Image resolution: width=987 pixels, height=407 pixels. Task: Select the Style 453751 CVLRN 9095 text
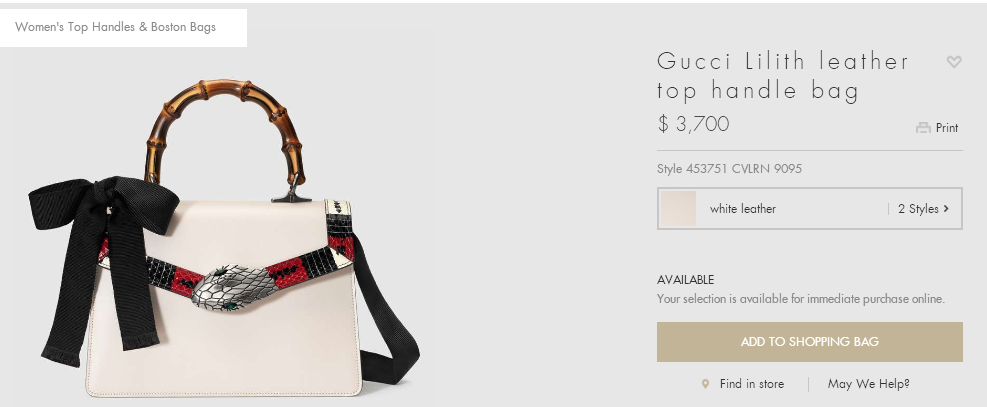point(730,169)
